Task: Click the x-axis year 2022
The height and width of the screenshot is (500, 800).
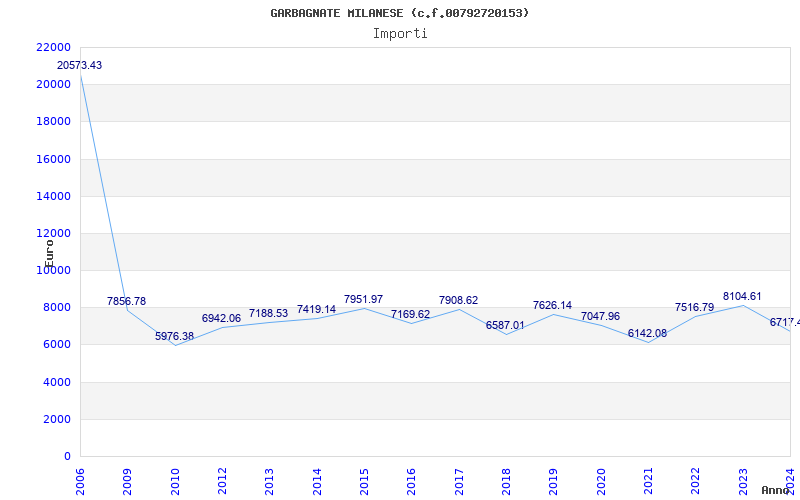Action: click(695, 482)
